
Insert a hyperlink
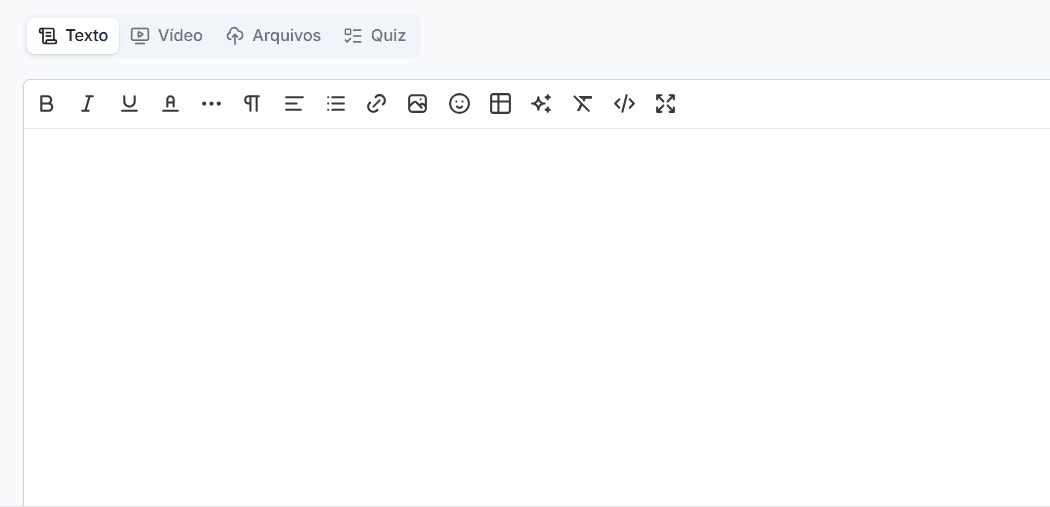(x=376, y=104)
